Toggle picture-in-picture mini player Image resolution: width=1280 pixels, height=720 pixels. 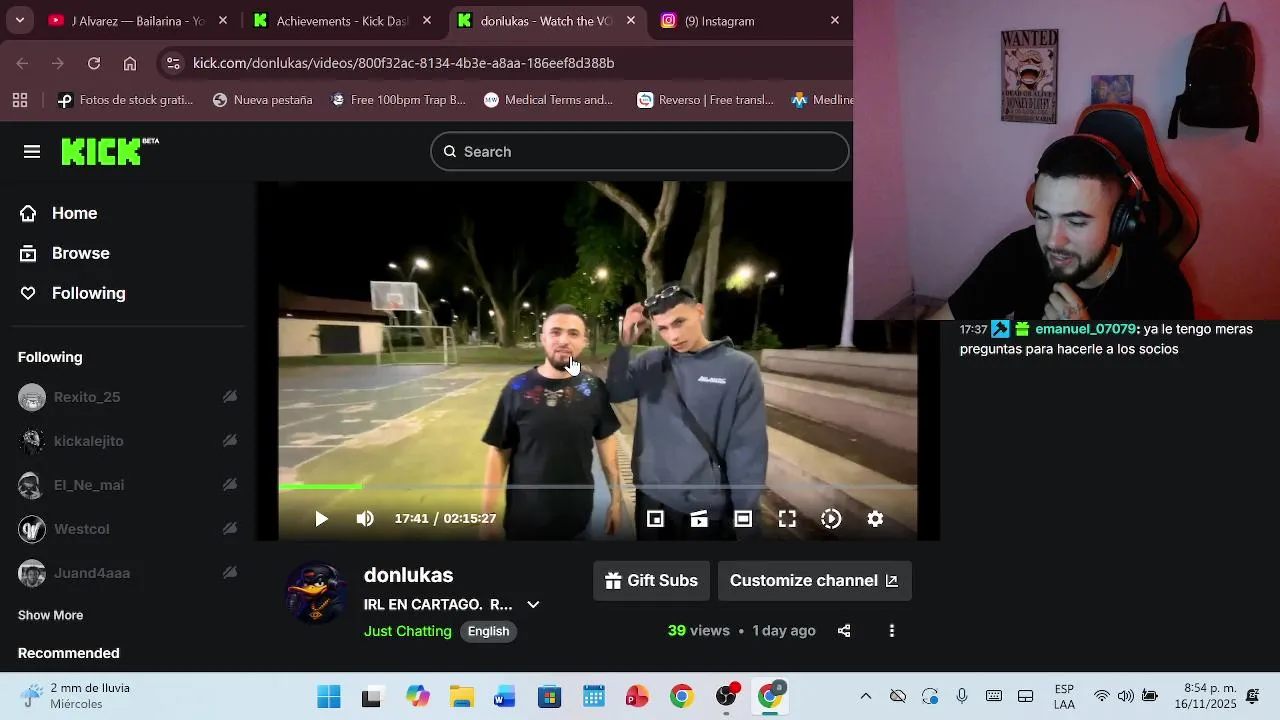(x=655, y=519)
